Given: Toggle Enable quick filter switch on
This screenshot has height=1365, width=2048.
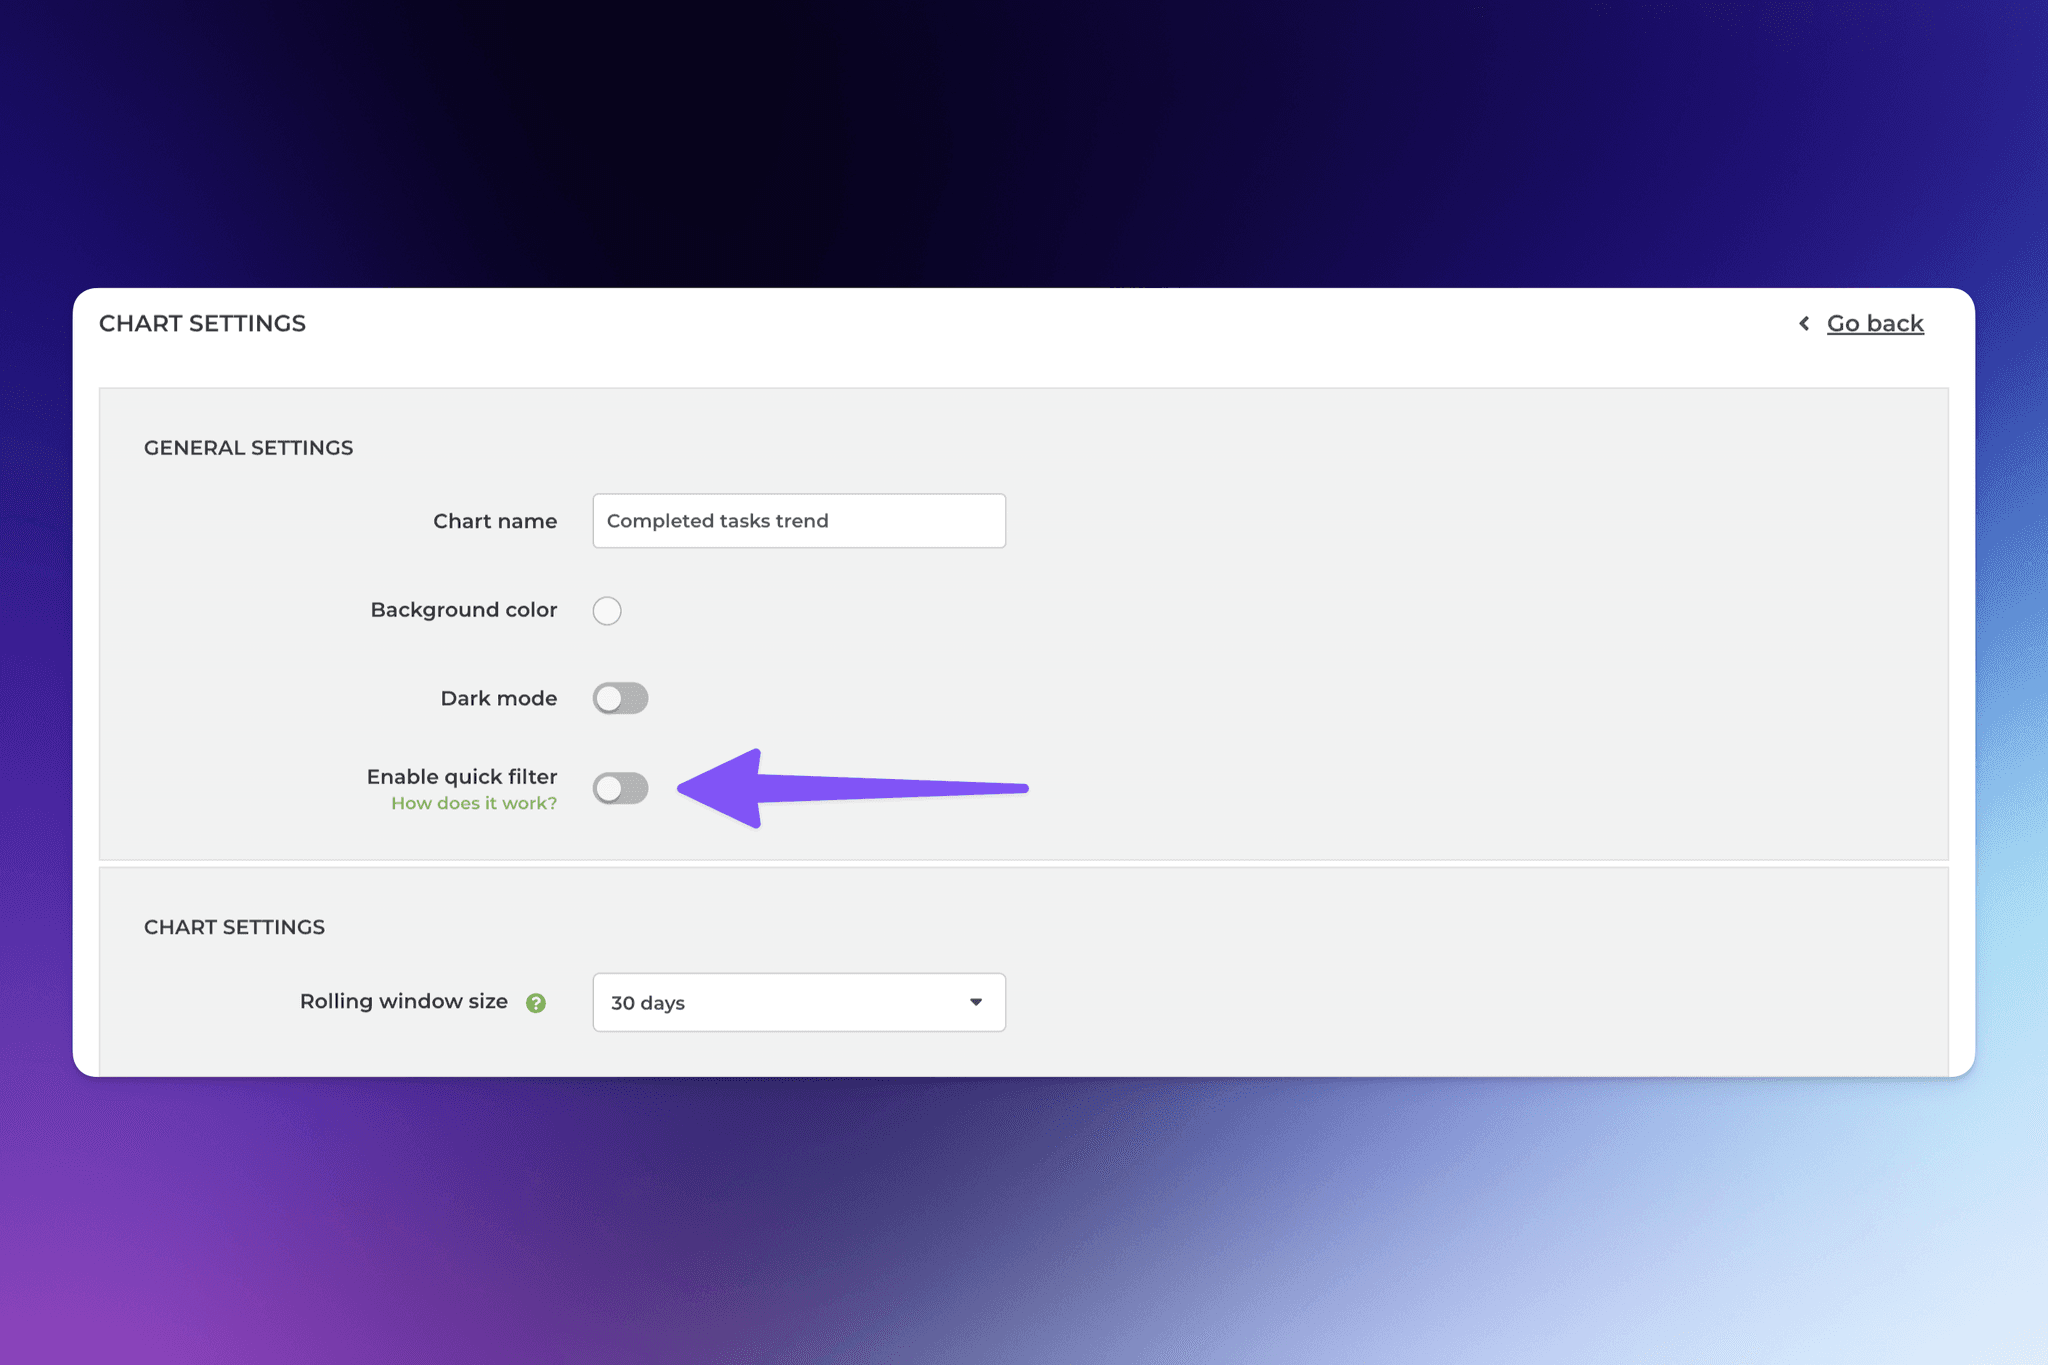Looking at the screenshot, I should pyautogui.click(x=620, y=788).
